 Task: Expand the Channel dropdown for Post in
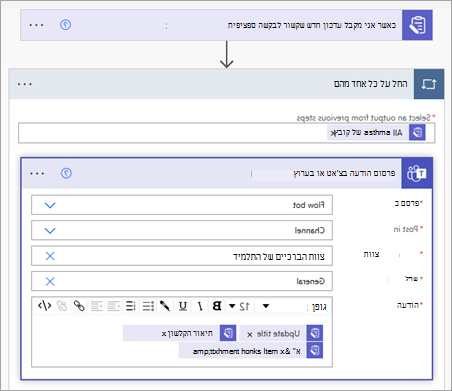[50, 230]
